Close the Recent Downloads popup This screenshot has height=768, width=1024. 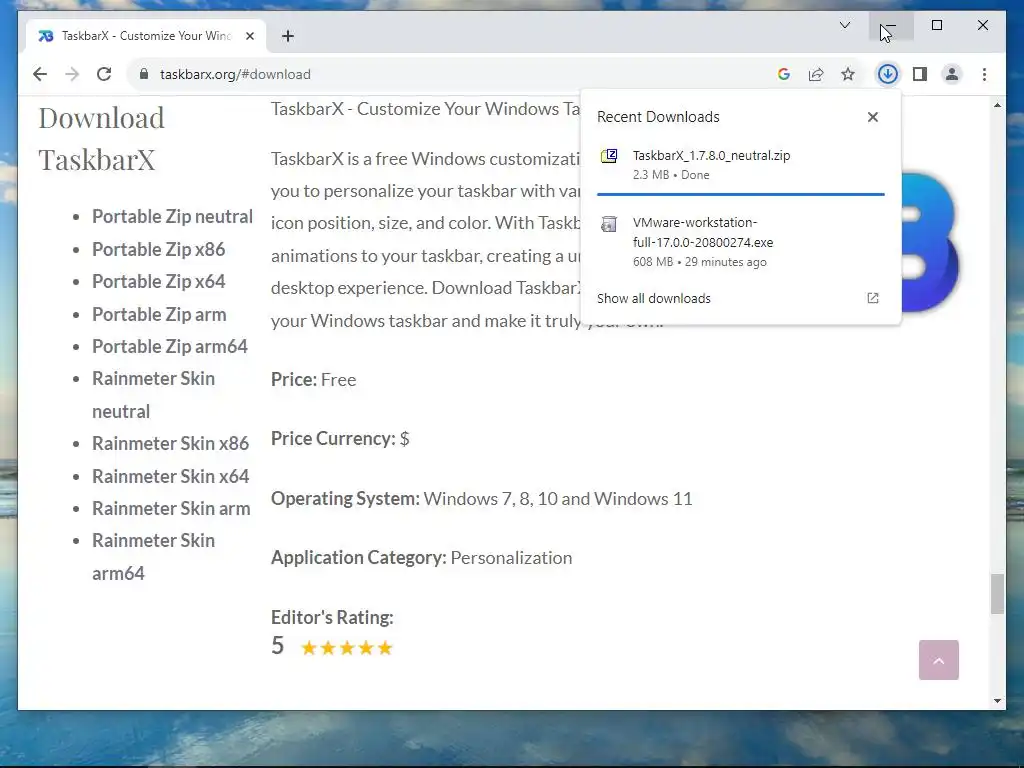click(872, 117)
